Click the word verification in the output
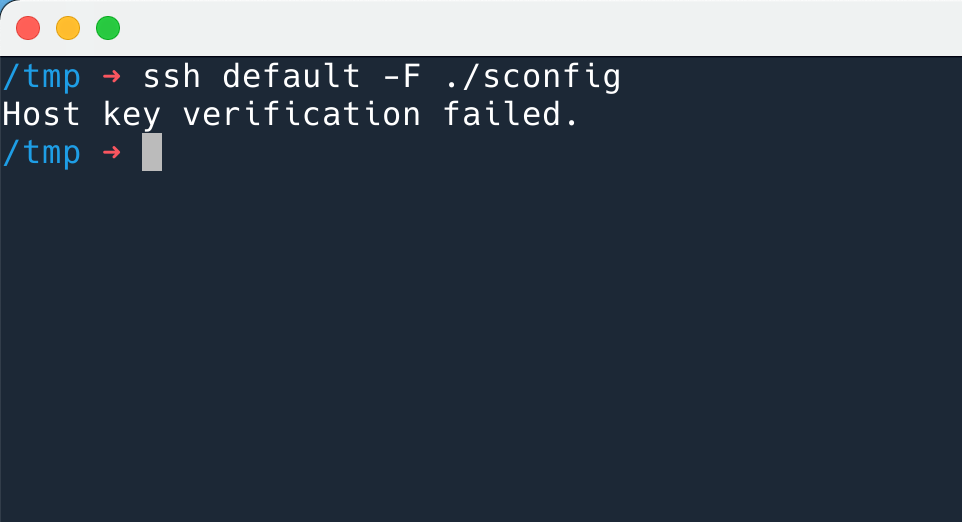This screenshot has width=962, height=522. pyautogui.click(x=302, y=114)
